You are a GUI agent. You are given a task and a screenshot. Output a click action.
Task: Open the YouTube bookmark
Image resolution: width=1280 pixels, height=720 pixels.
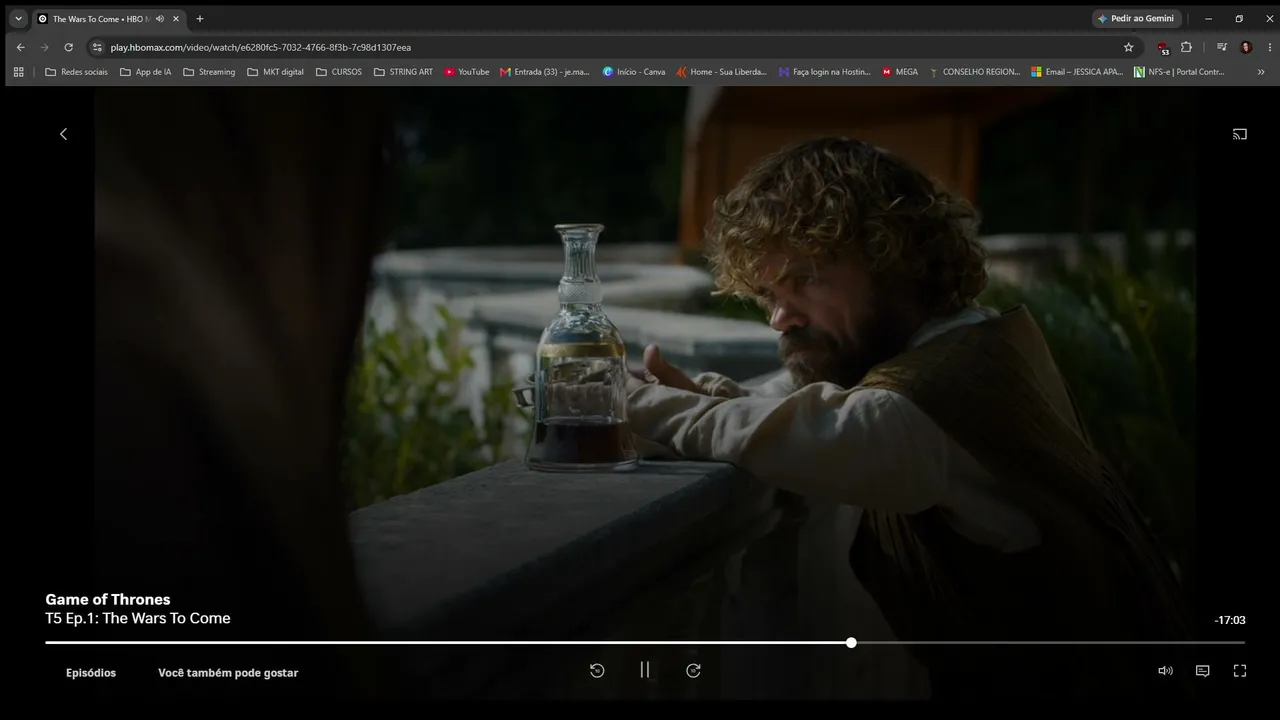click(467, 72)
